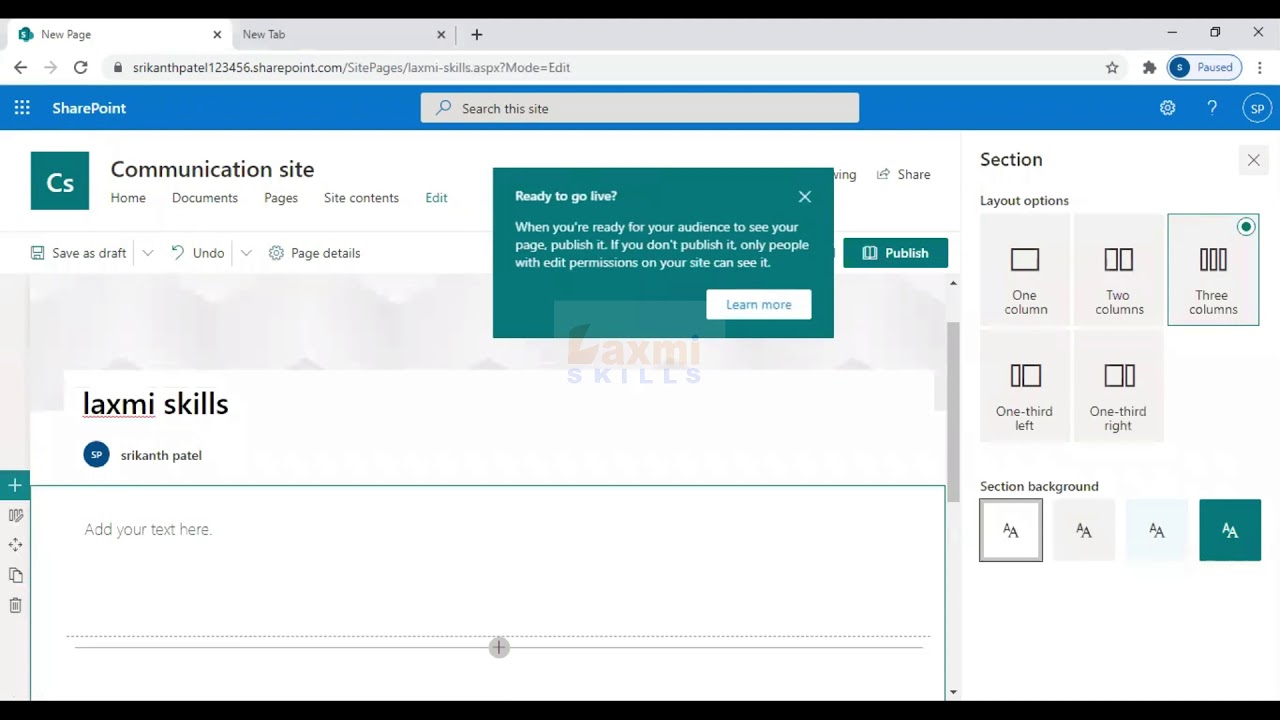Add a web part with circled plus
The width and height of the screenshot is (1280, 720).
tap(499, 648)
